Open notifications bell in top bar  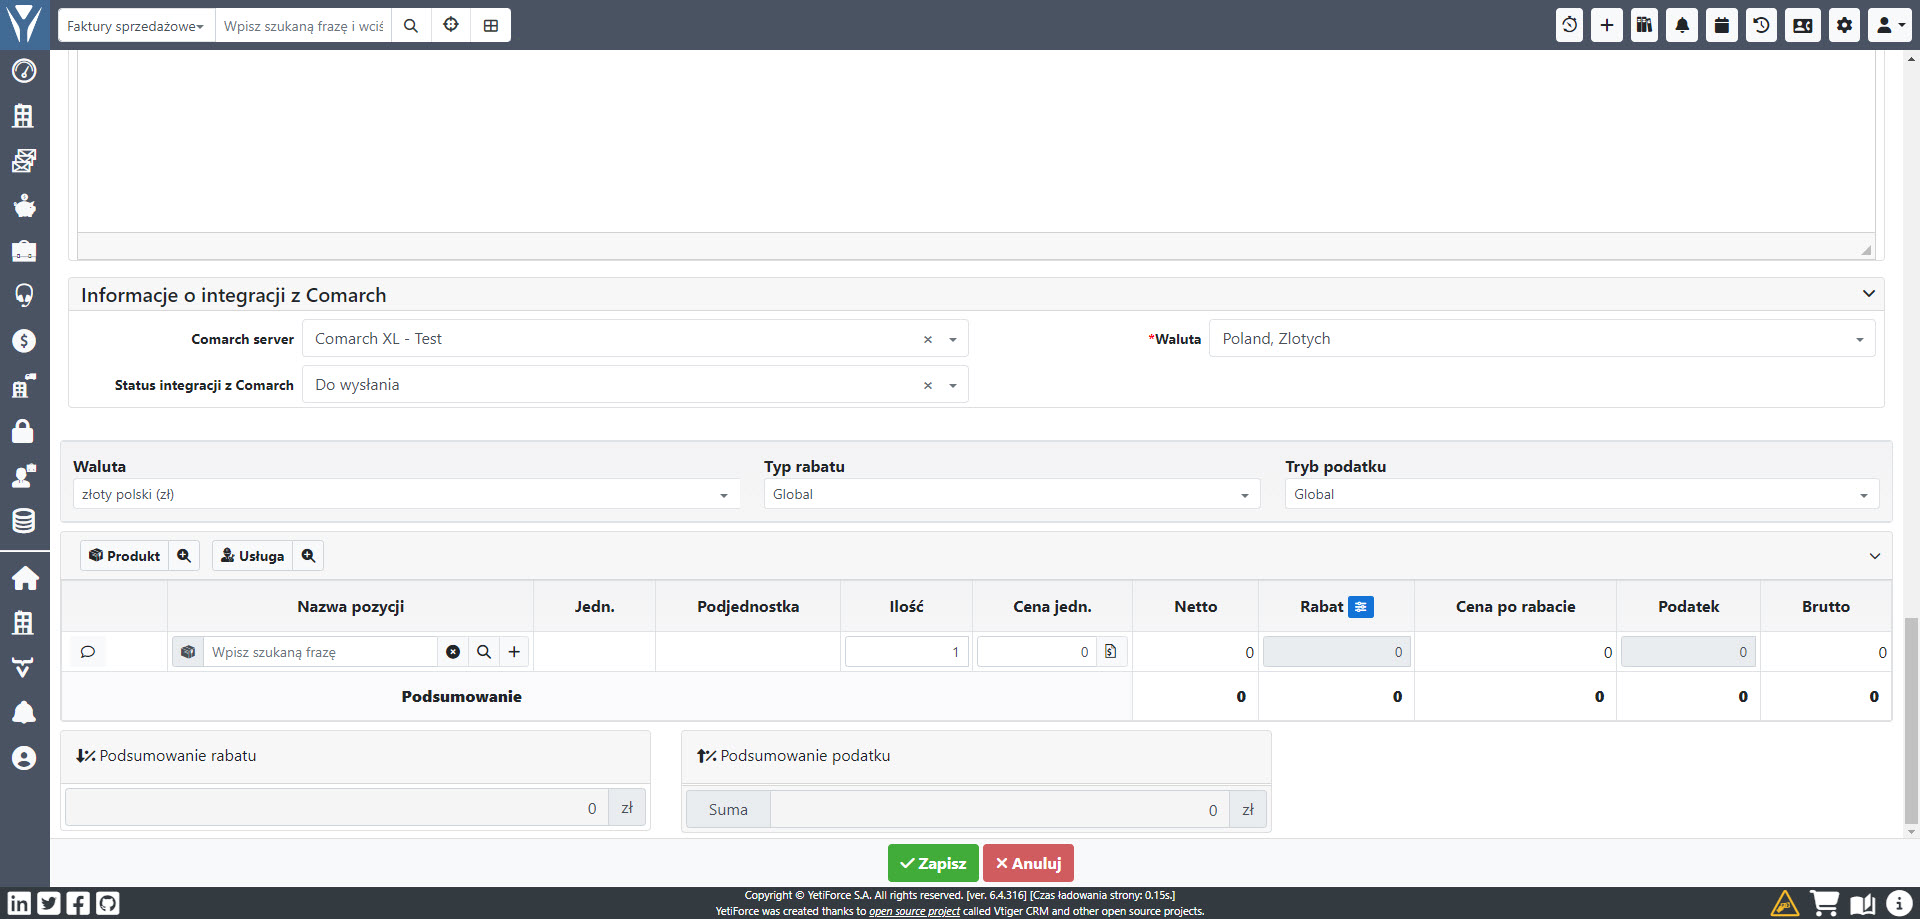pyautogui.click(x=1682, y=25)
